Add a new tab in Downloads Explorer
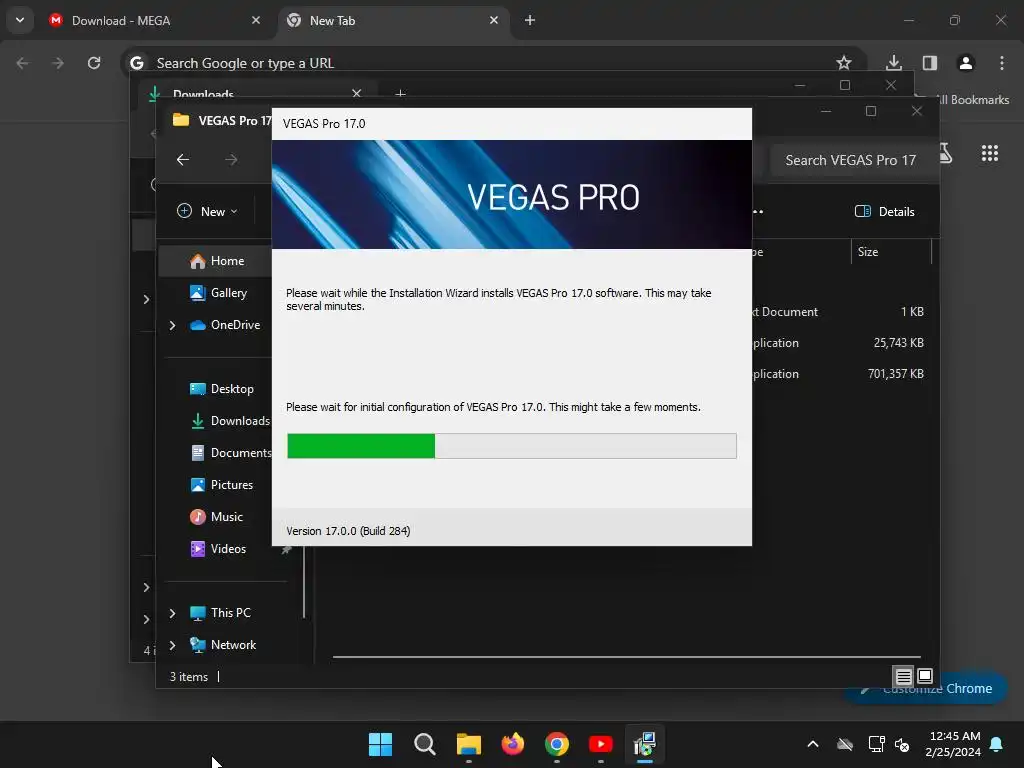 point(400,94)
